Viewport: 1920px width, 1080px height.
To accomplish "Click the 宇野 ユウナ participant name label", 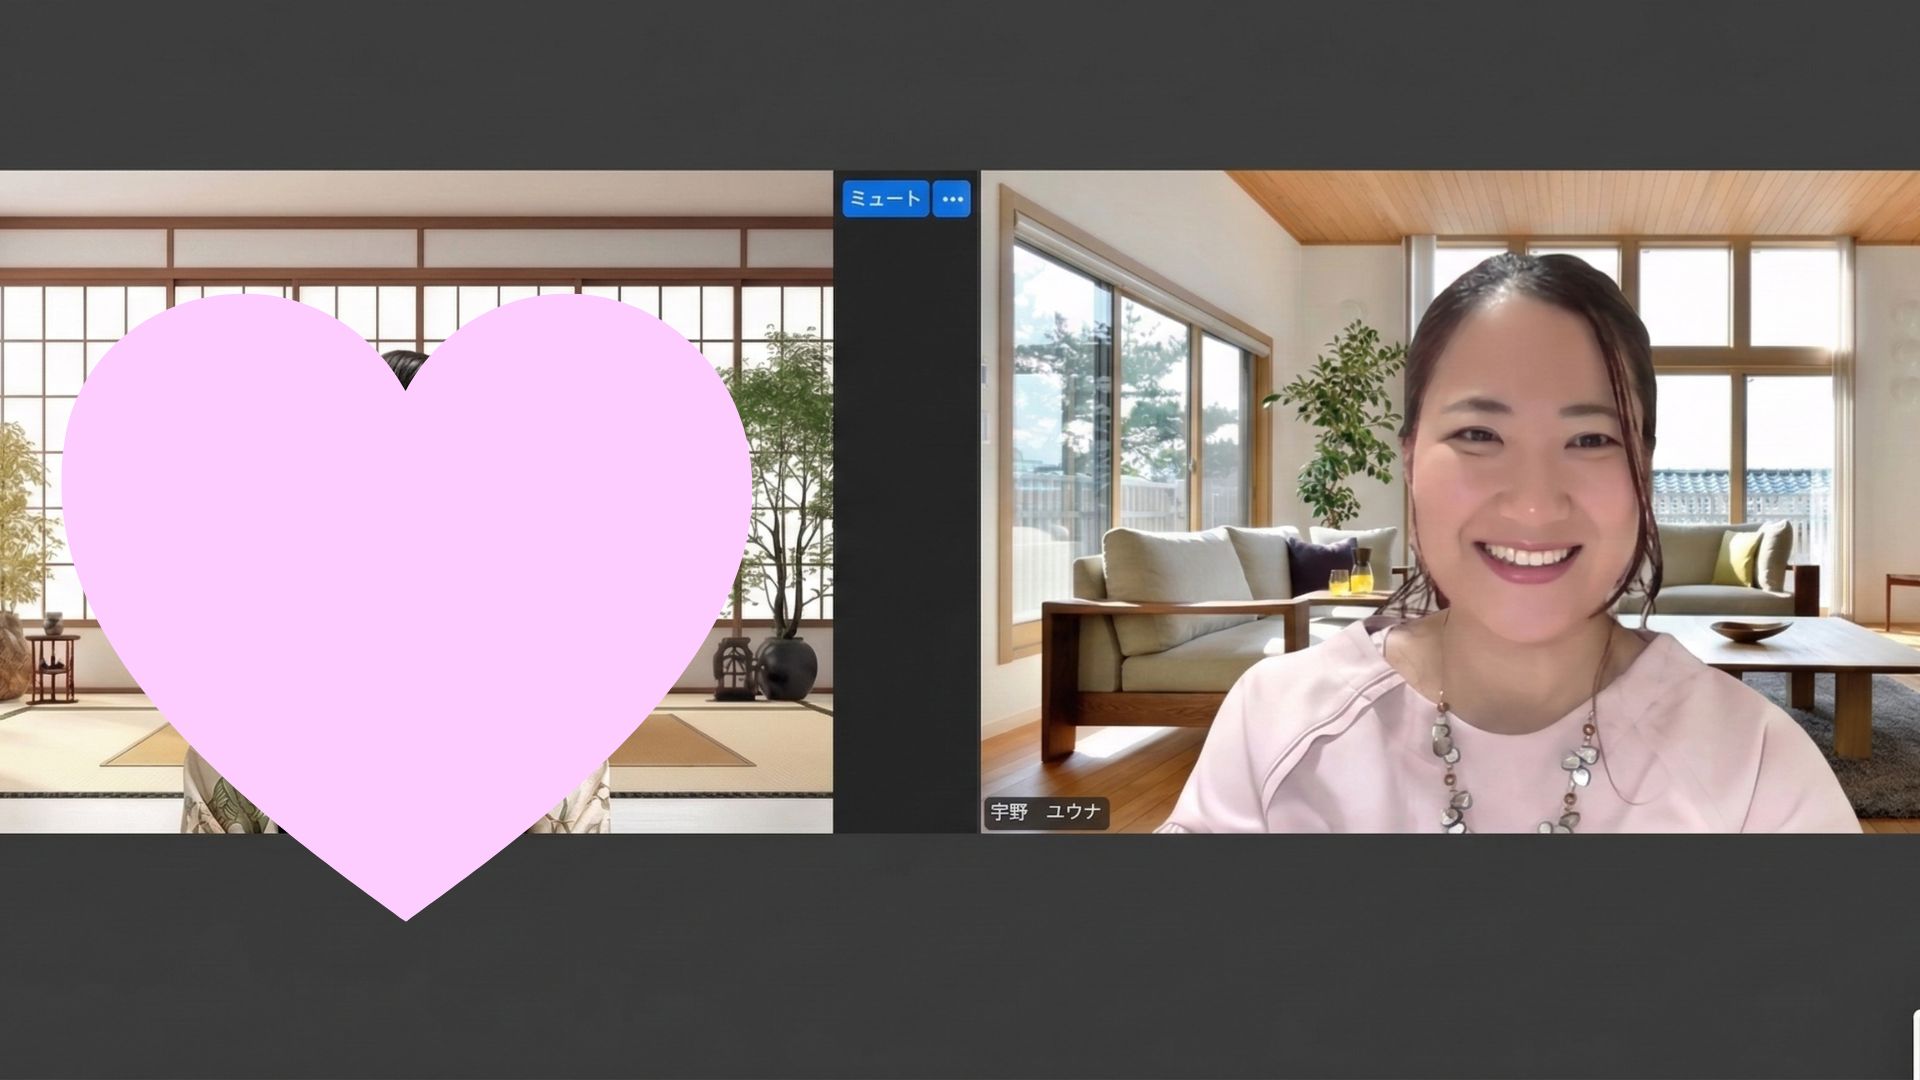I will point(1045,812).
